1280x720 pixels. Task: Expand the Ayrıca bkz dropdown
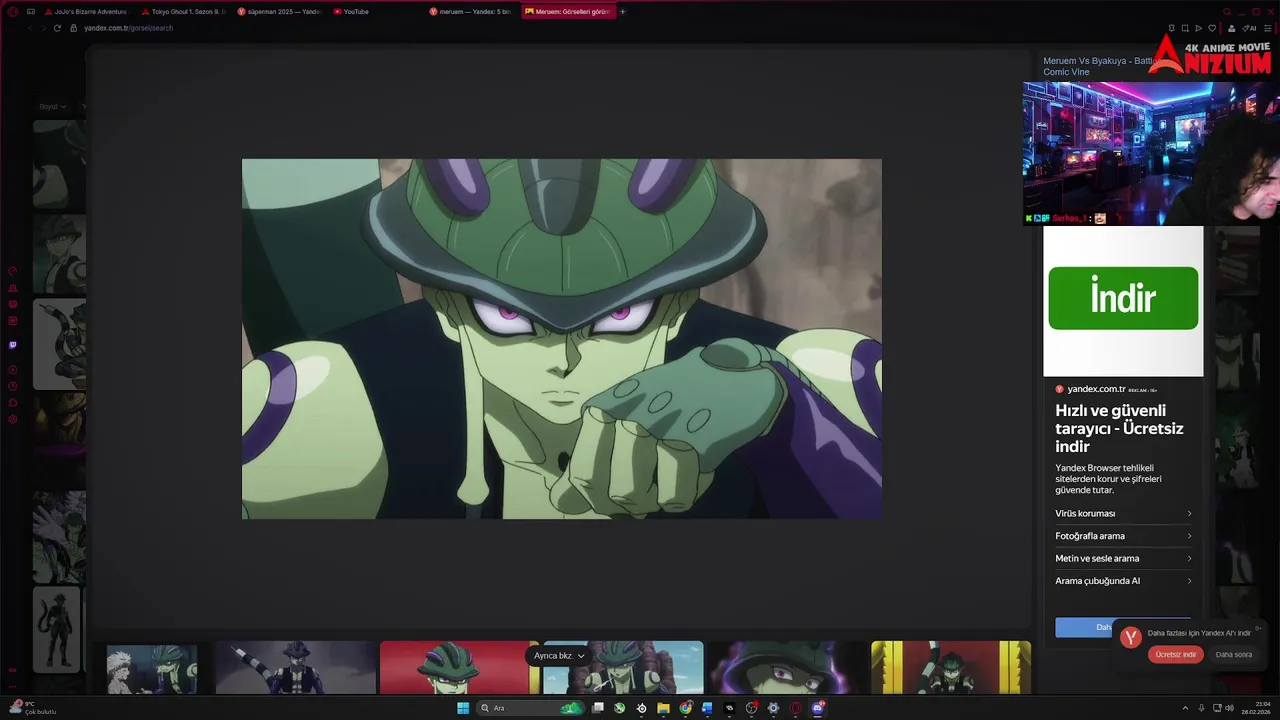(x=559, y=656)
